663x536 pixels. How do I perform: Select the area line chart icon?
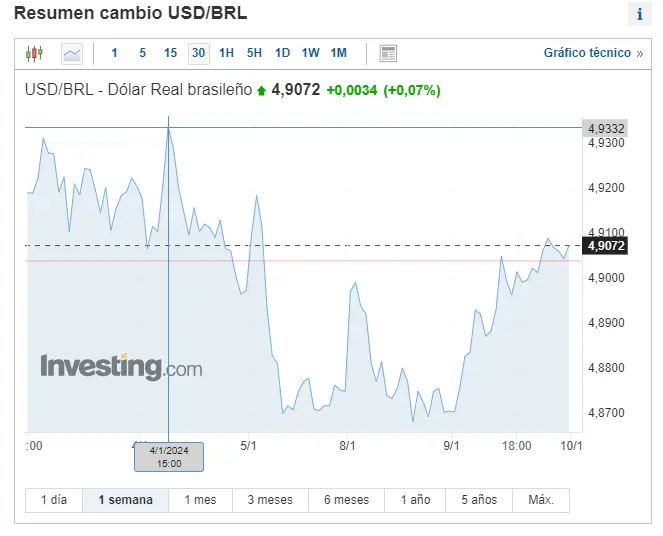[x=72, y=54]
